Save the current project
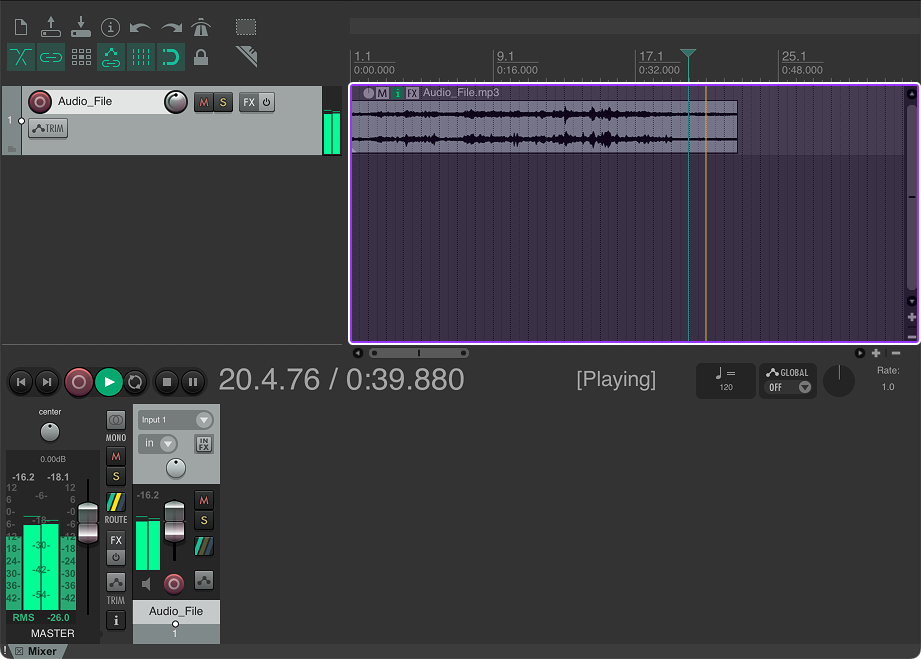 pyautogui.click(x=80, y=27)
